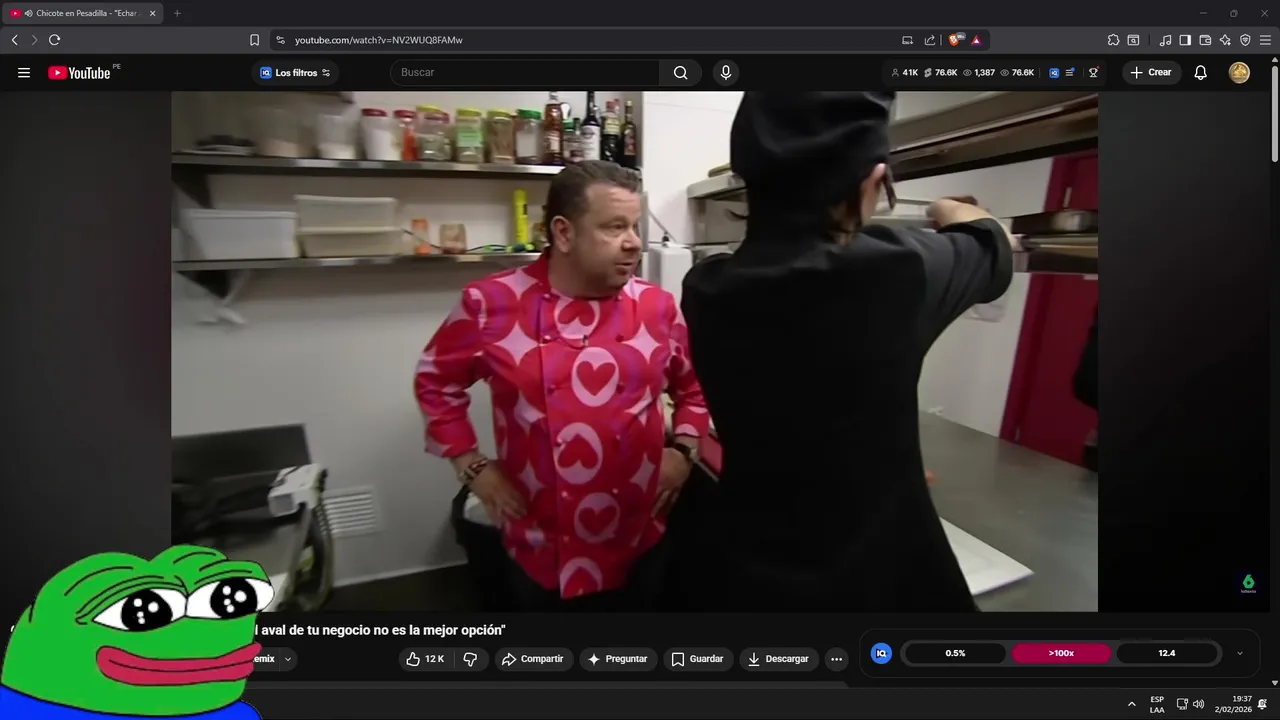Open the Brave VPN shield icon

(1245, 40)
